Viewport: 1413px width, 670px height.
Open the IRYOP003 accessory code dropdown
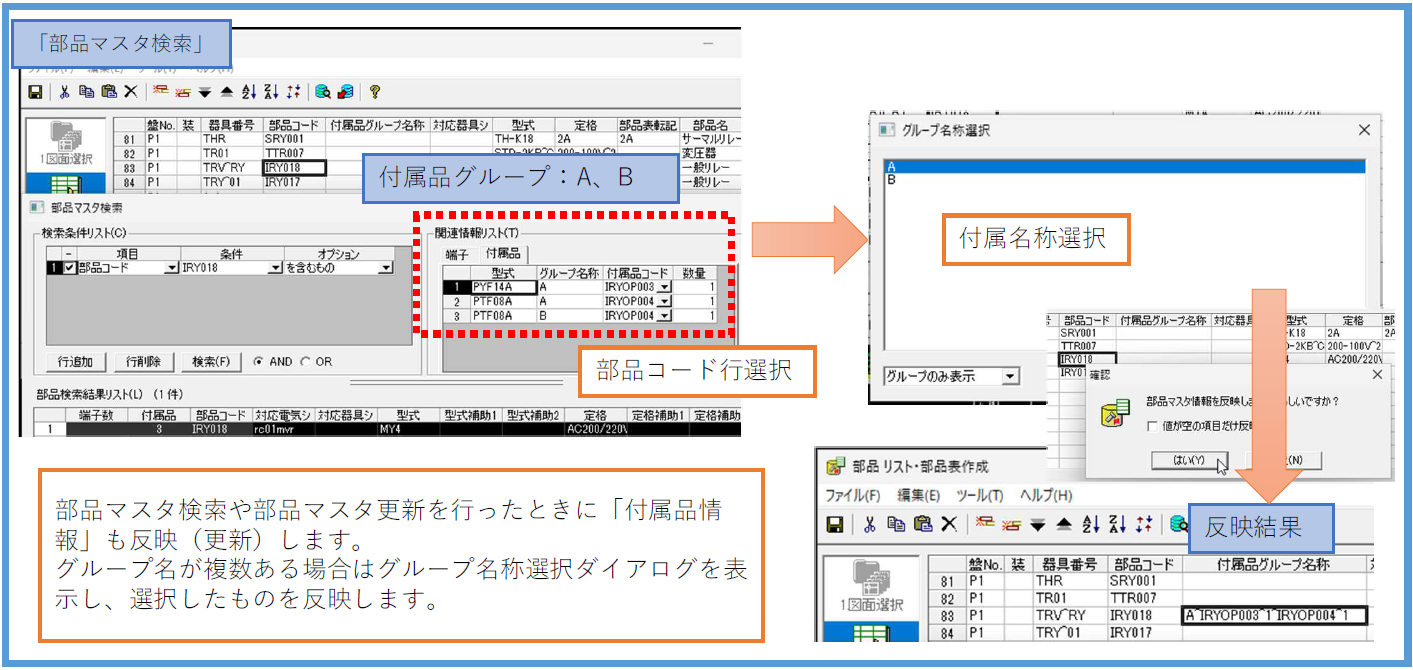[663, 287]
